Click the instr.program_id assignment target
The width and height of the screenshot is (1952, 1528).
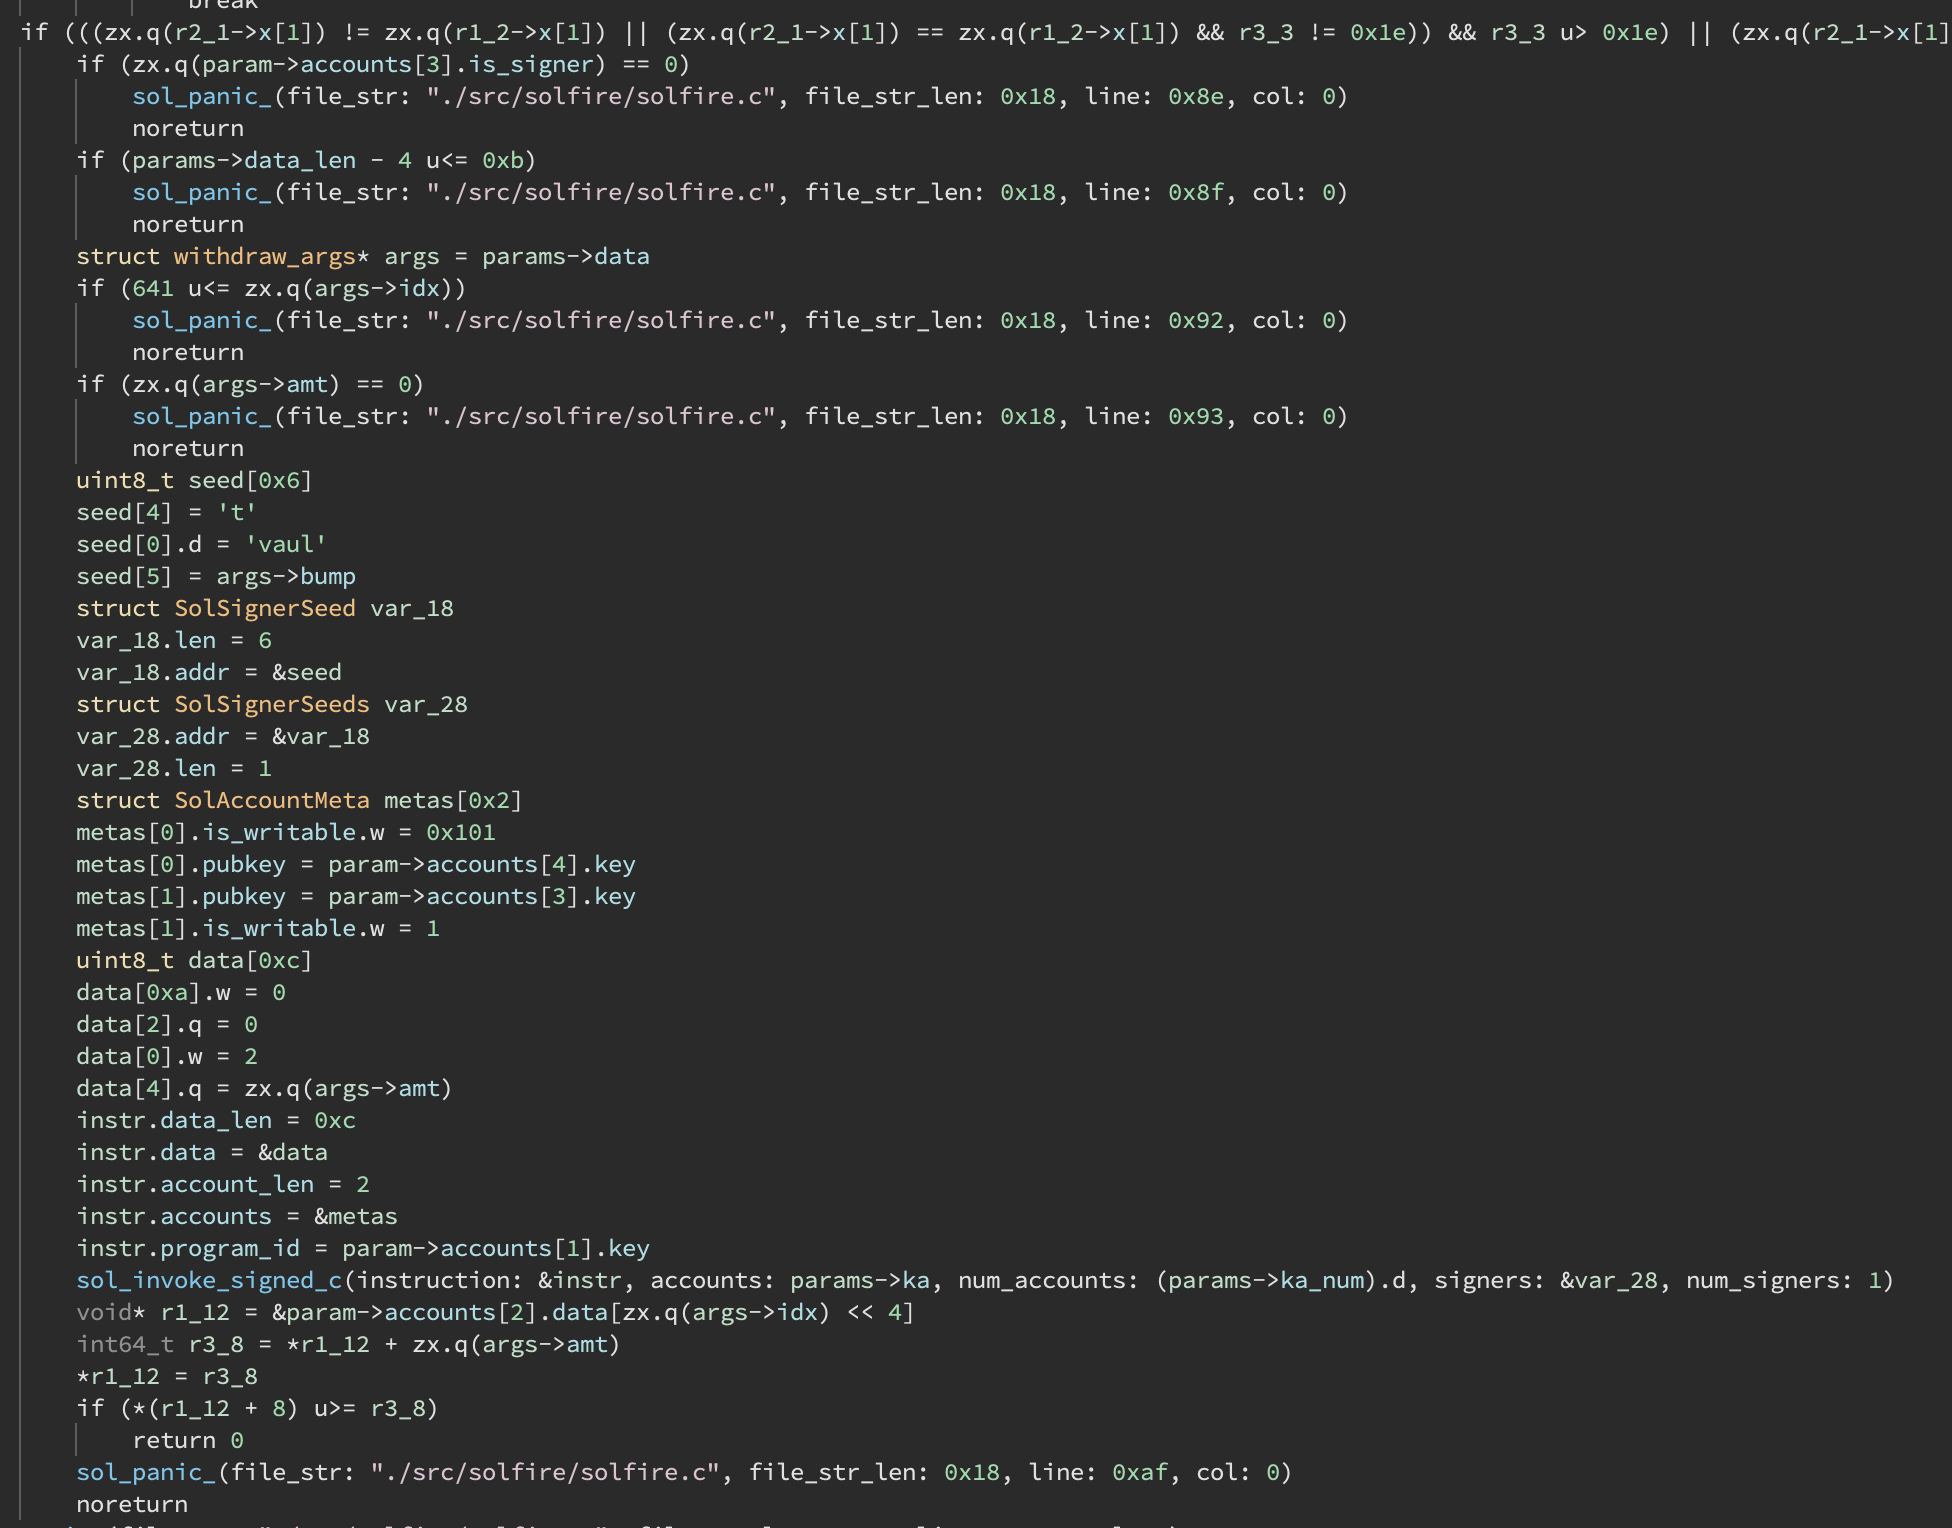[x=187, y=1248]
